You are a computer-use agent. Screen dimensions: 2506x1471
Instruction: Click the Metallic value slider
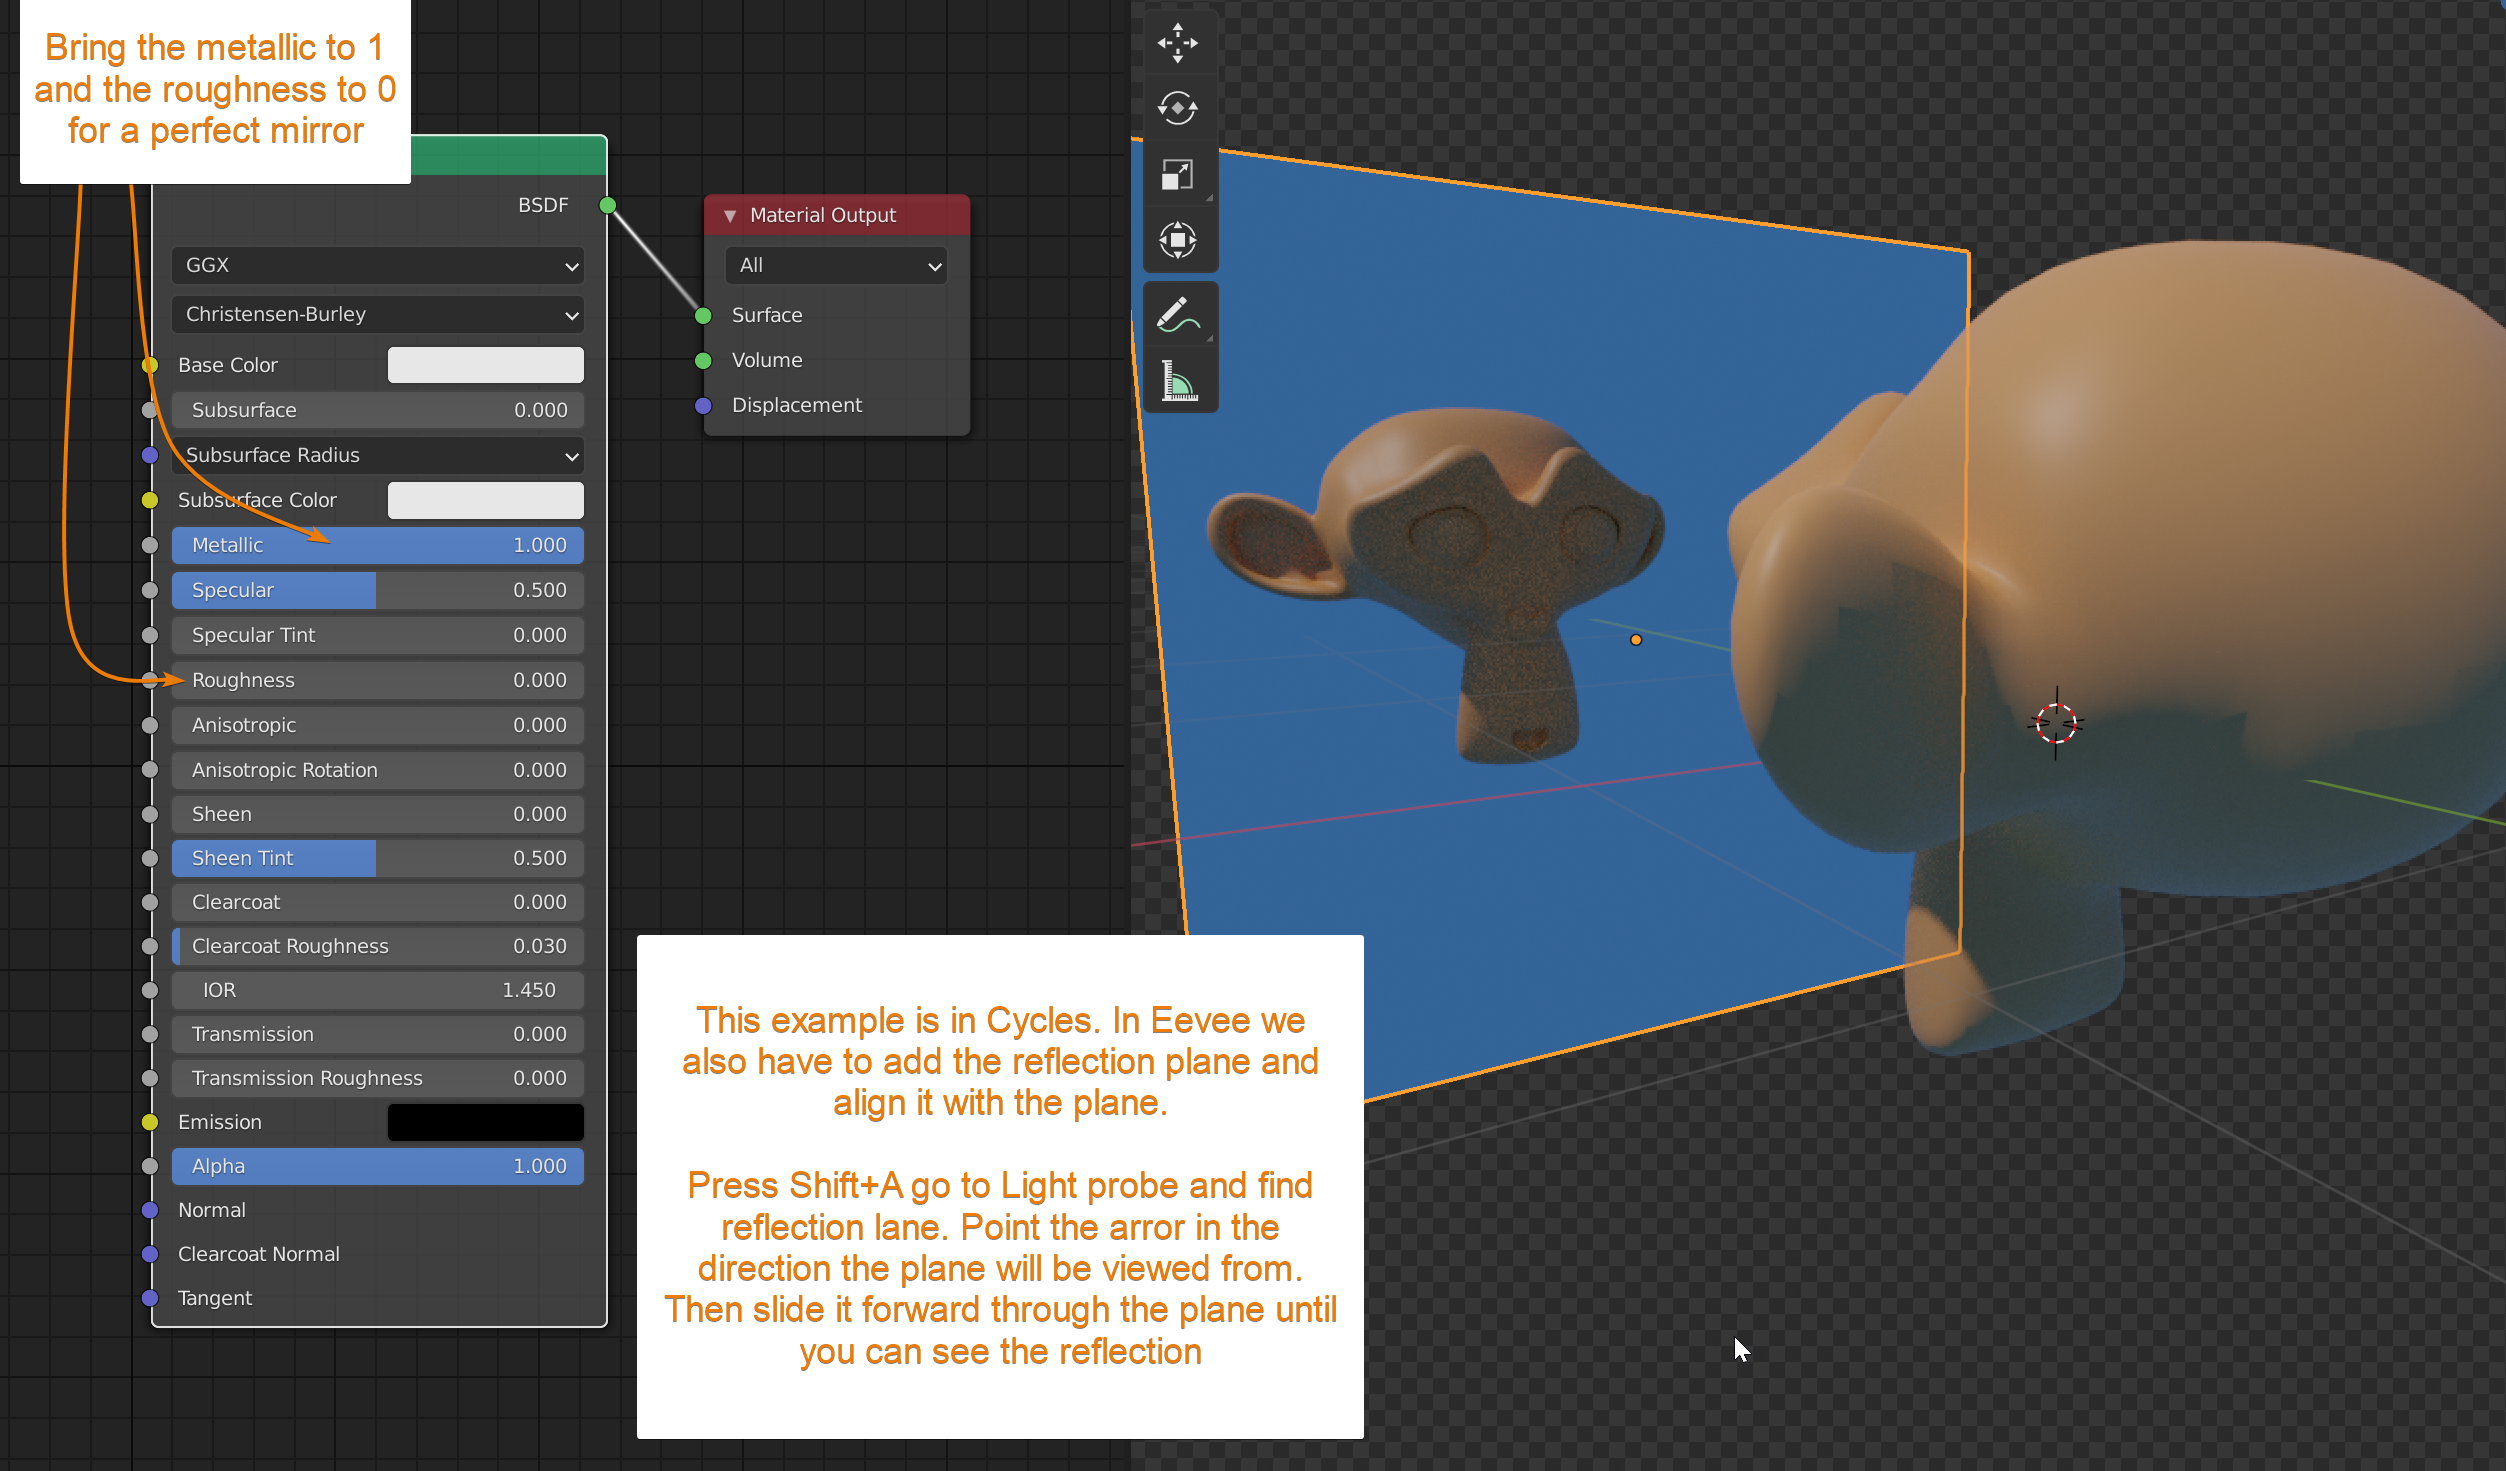(378, 545)
